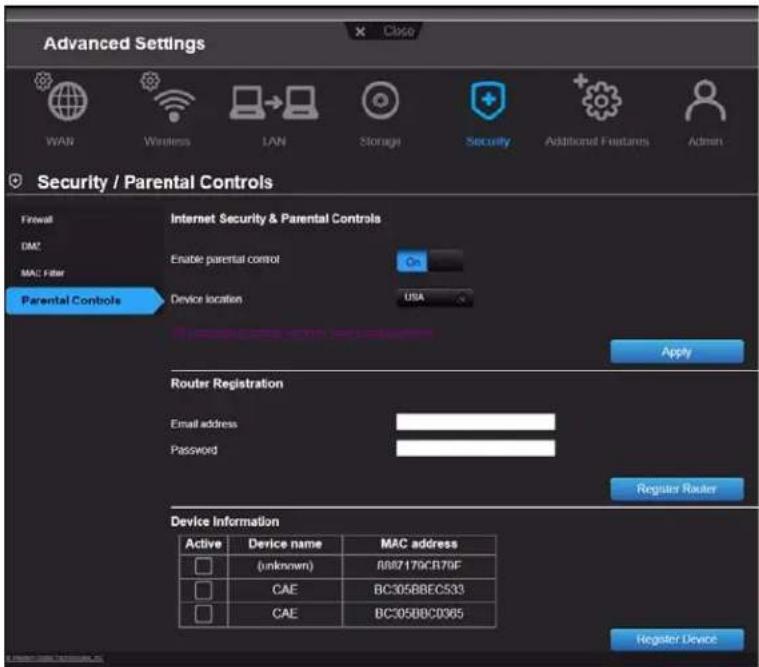Click the Wireless label in top navigation
Viewport: 759px width, 667px height.
click(x=167, y=141)
